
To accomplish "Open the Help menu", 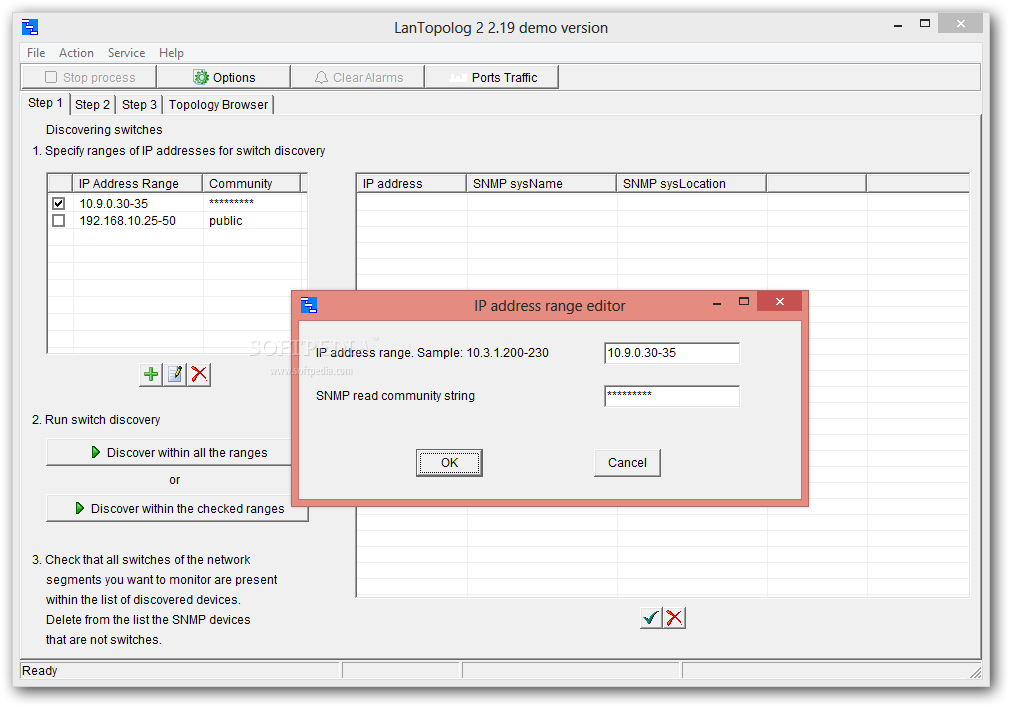I will coord(171,53).
